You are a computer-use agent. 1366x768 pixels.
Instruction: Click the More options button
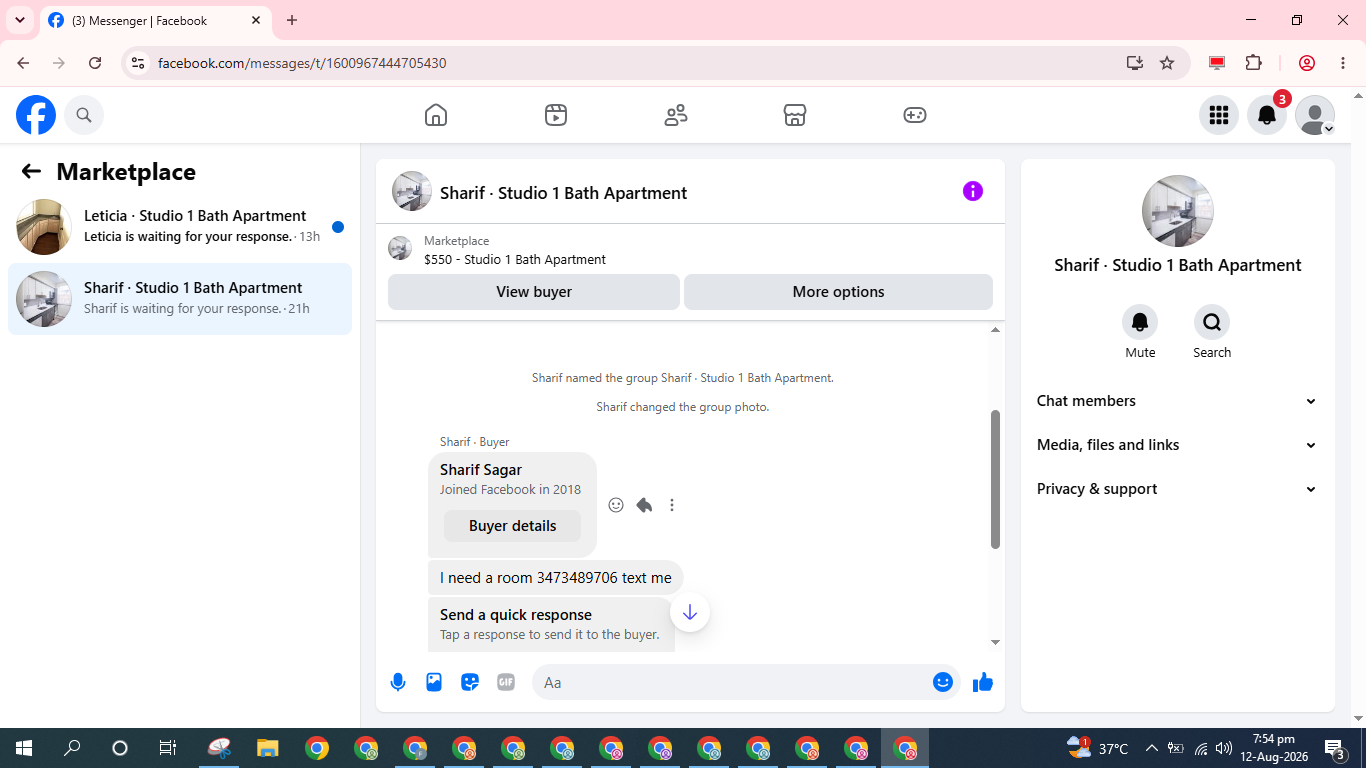pyautogui.click(x=838, y=292)
